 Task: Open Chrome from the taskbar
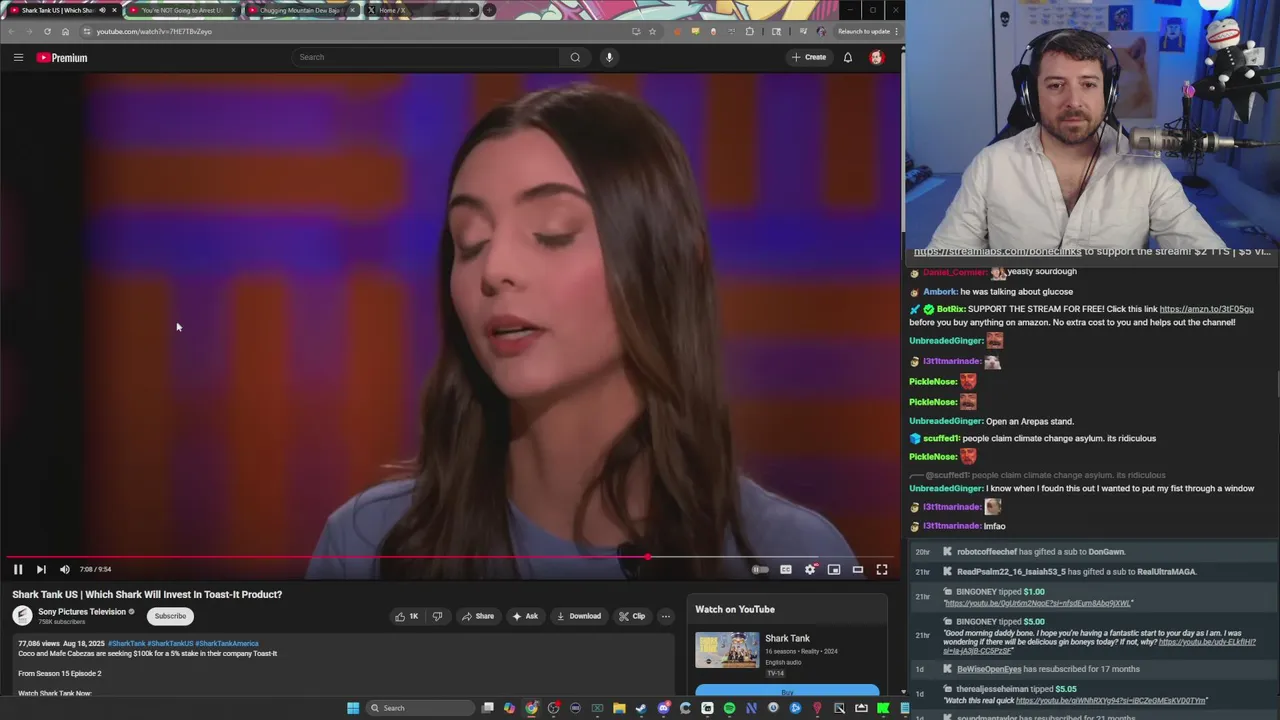pyautogui.click(x=531, y=708)
